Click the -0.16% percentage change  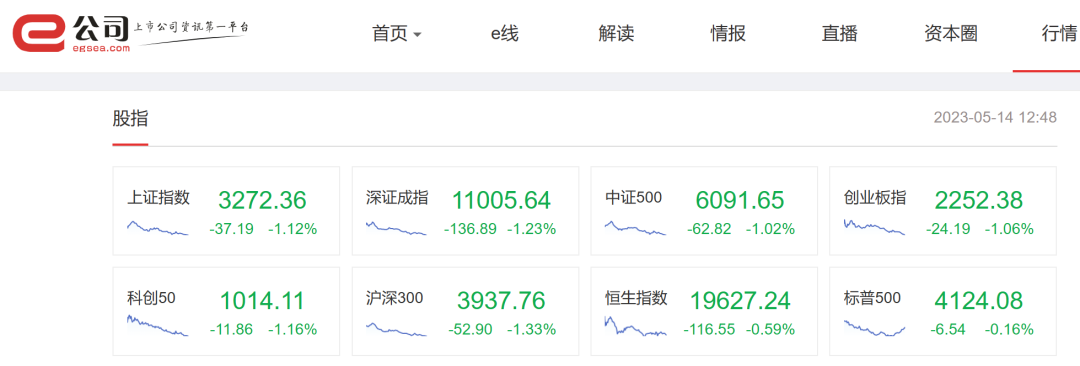point(1009,329)
